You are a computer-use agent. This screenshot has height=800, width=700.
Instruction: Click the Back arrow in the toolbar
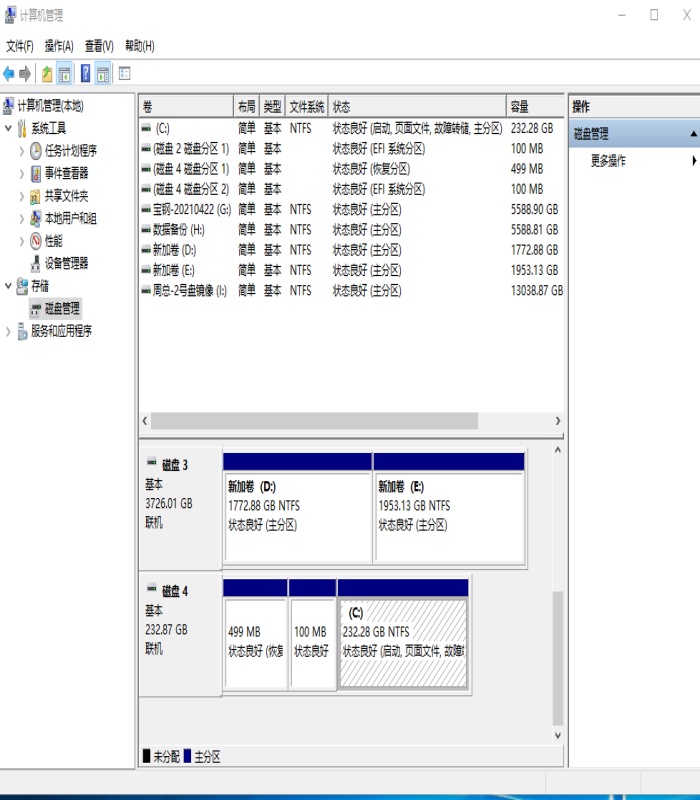(x=9, y=73)
